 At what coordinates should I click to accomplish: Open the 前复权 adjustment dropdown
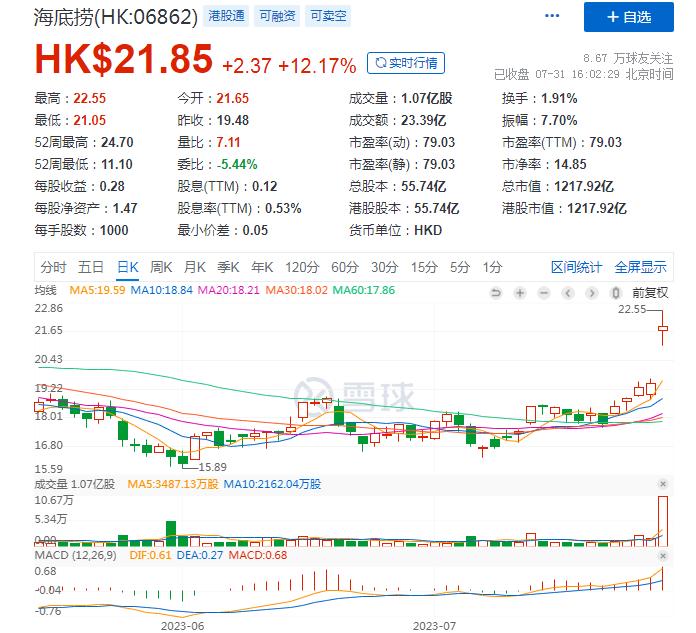(x=650, y=293)
